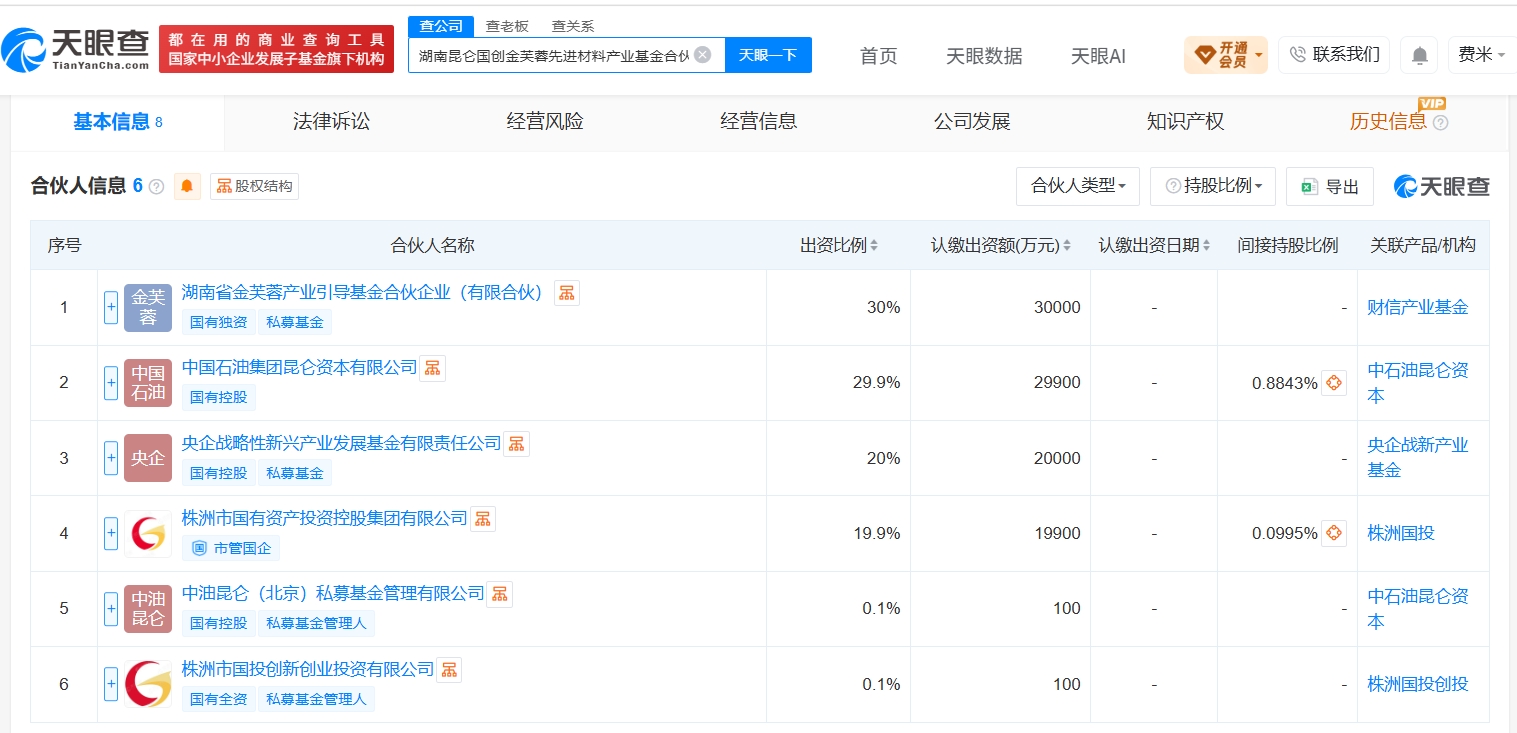Expand row 1 with the plus toggle
Viewport: 1517px width, 733px height.
point(111,307)
